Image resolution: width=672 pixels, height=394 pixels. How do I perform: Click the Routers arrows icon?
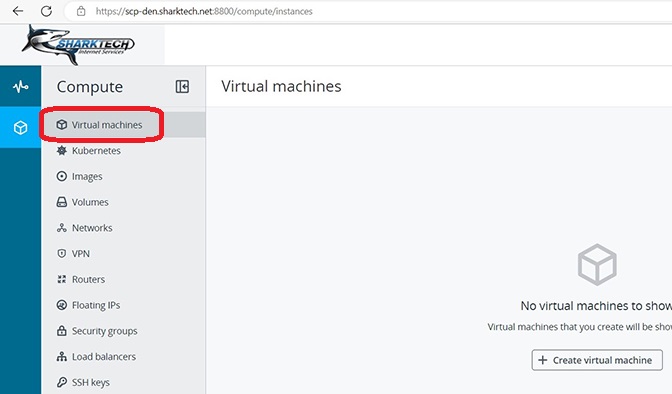pos(62,279)
